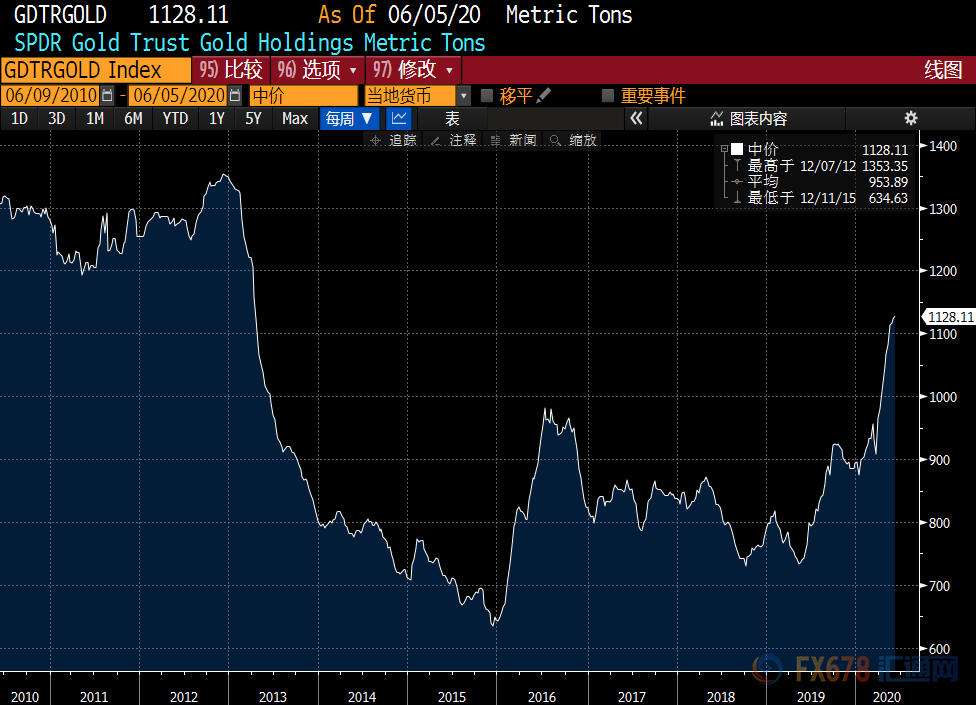
Task: Select the 1M range tab
Action: pyautogui.click(x=95, y=118)
